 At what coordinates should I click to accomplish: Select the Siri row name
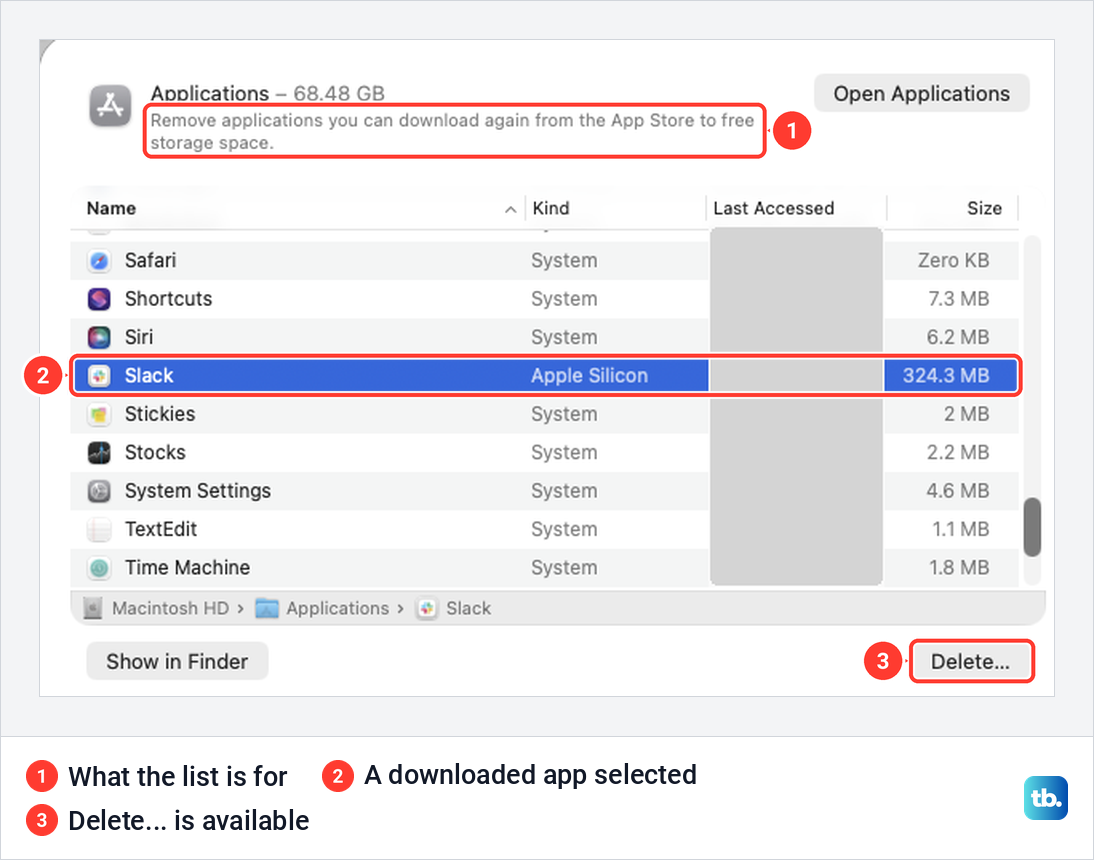click(139, 338)
